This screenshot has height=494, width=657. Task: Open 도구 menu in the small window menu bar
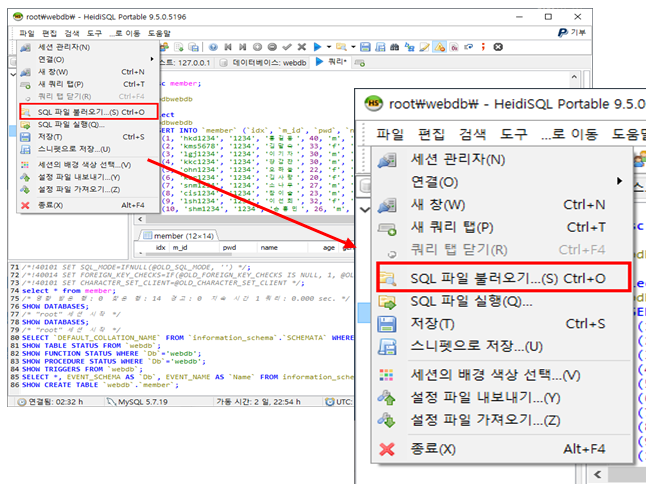[x=94, y=33]
